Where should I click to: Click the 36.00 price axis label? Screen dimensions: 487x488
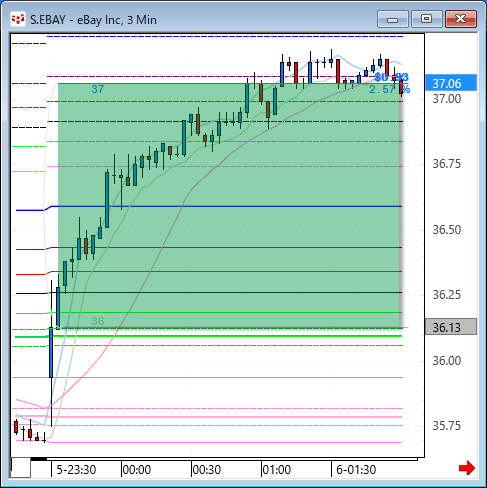point(447,361)
